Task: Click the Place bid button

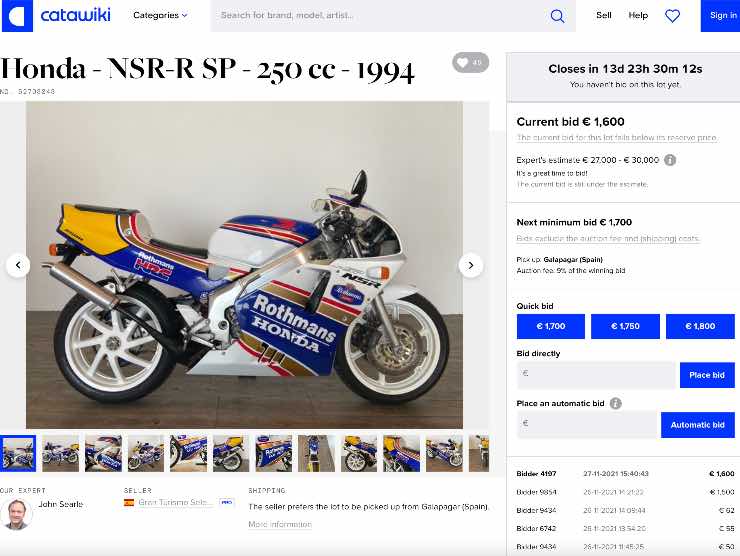Action: pyautogui.click(x=707, y=375)
